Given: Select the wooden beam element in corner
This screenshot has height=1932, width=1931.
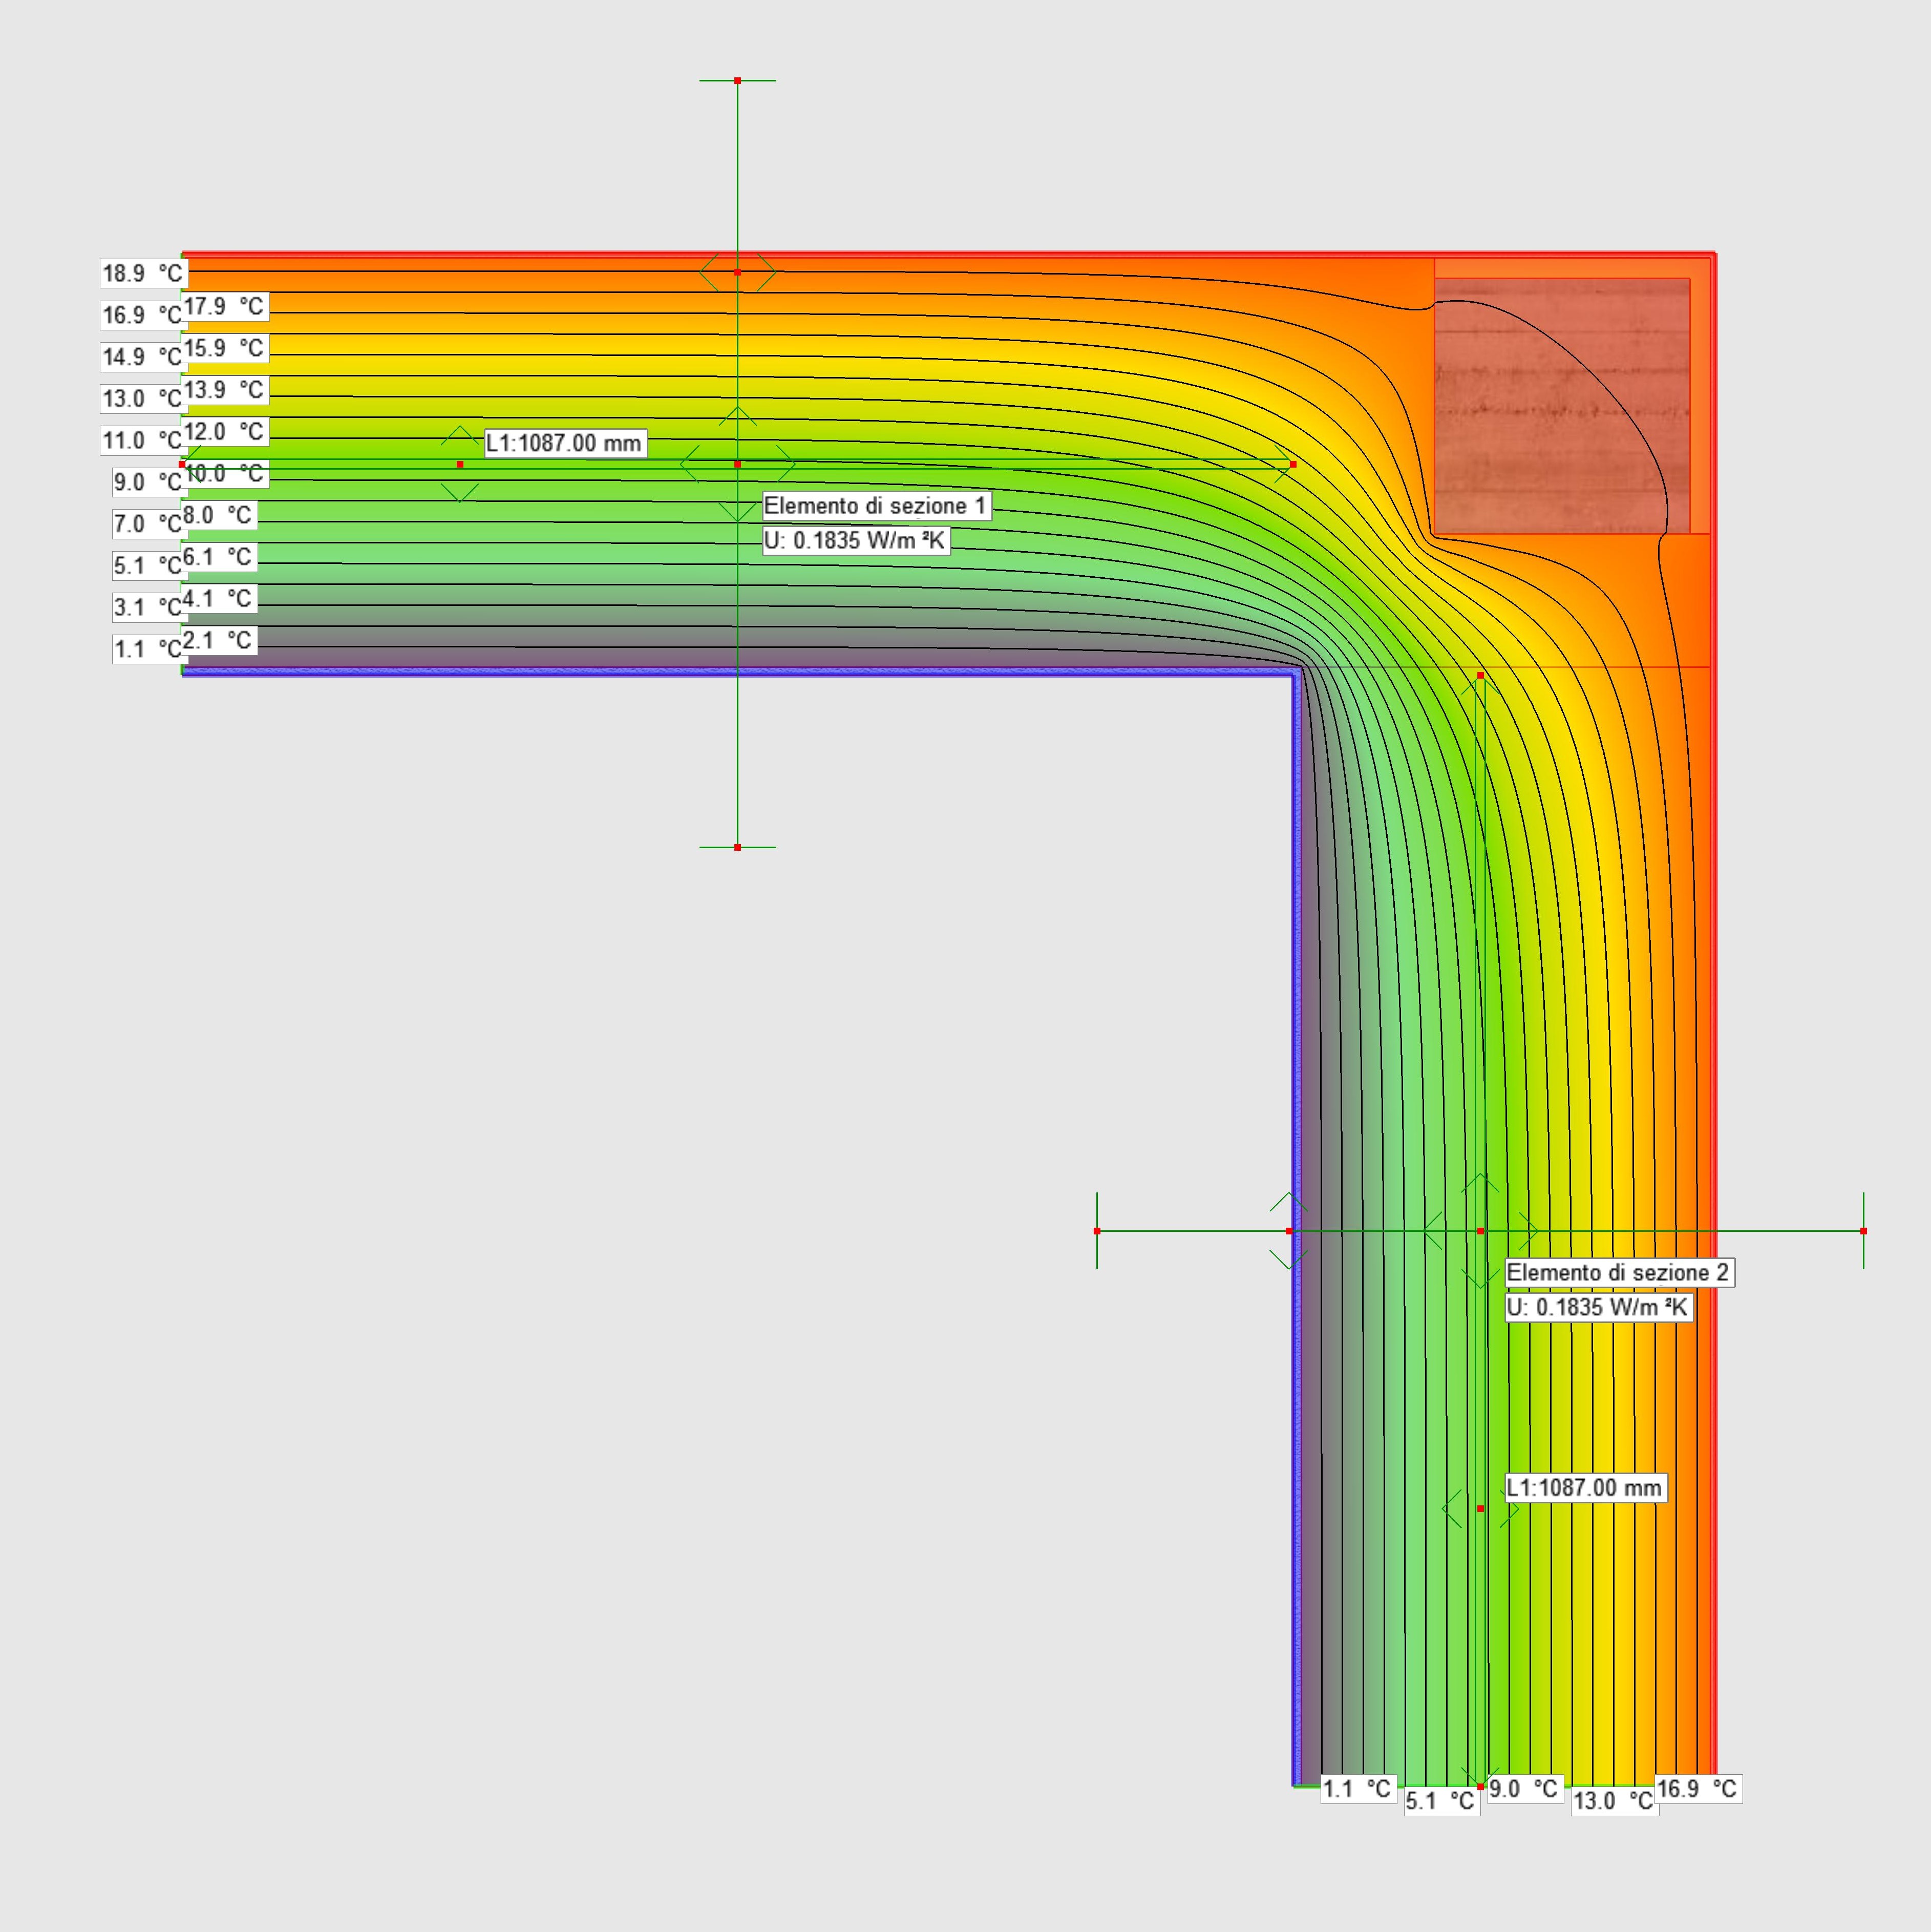Looking at the screenshot, I should tap(1562, 406).
